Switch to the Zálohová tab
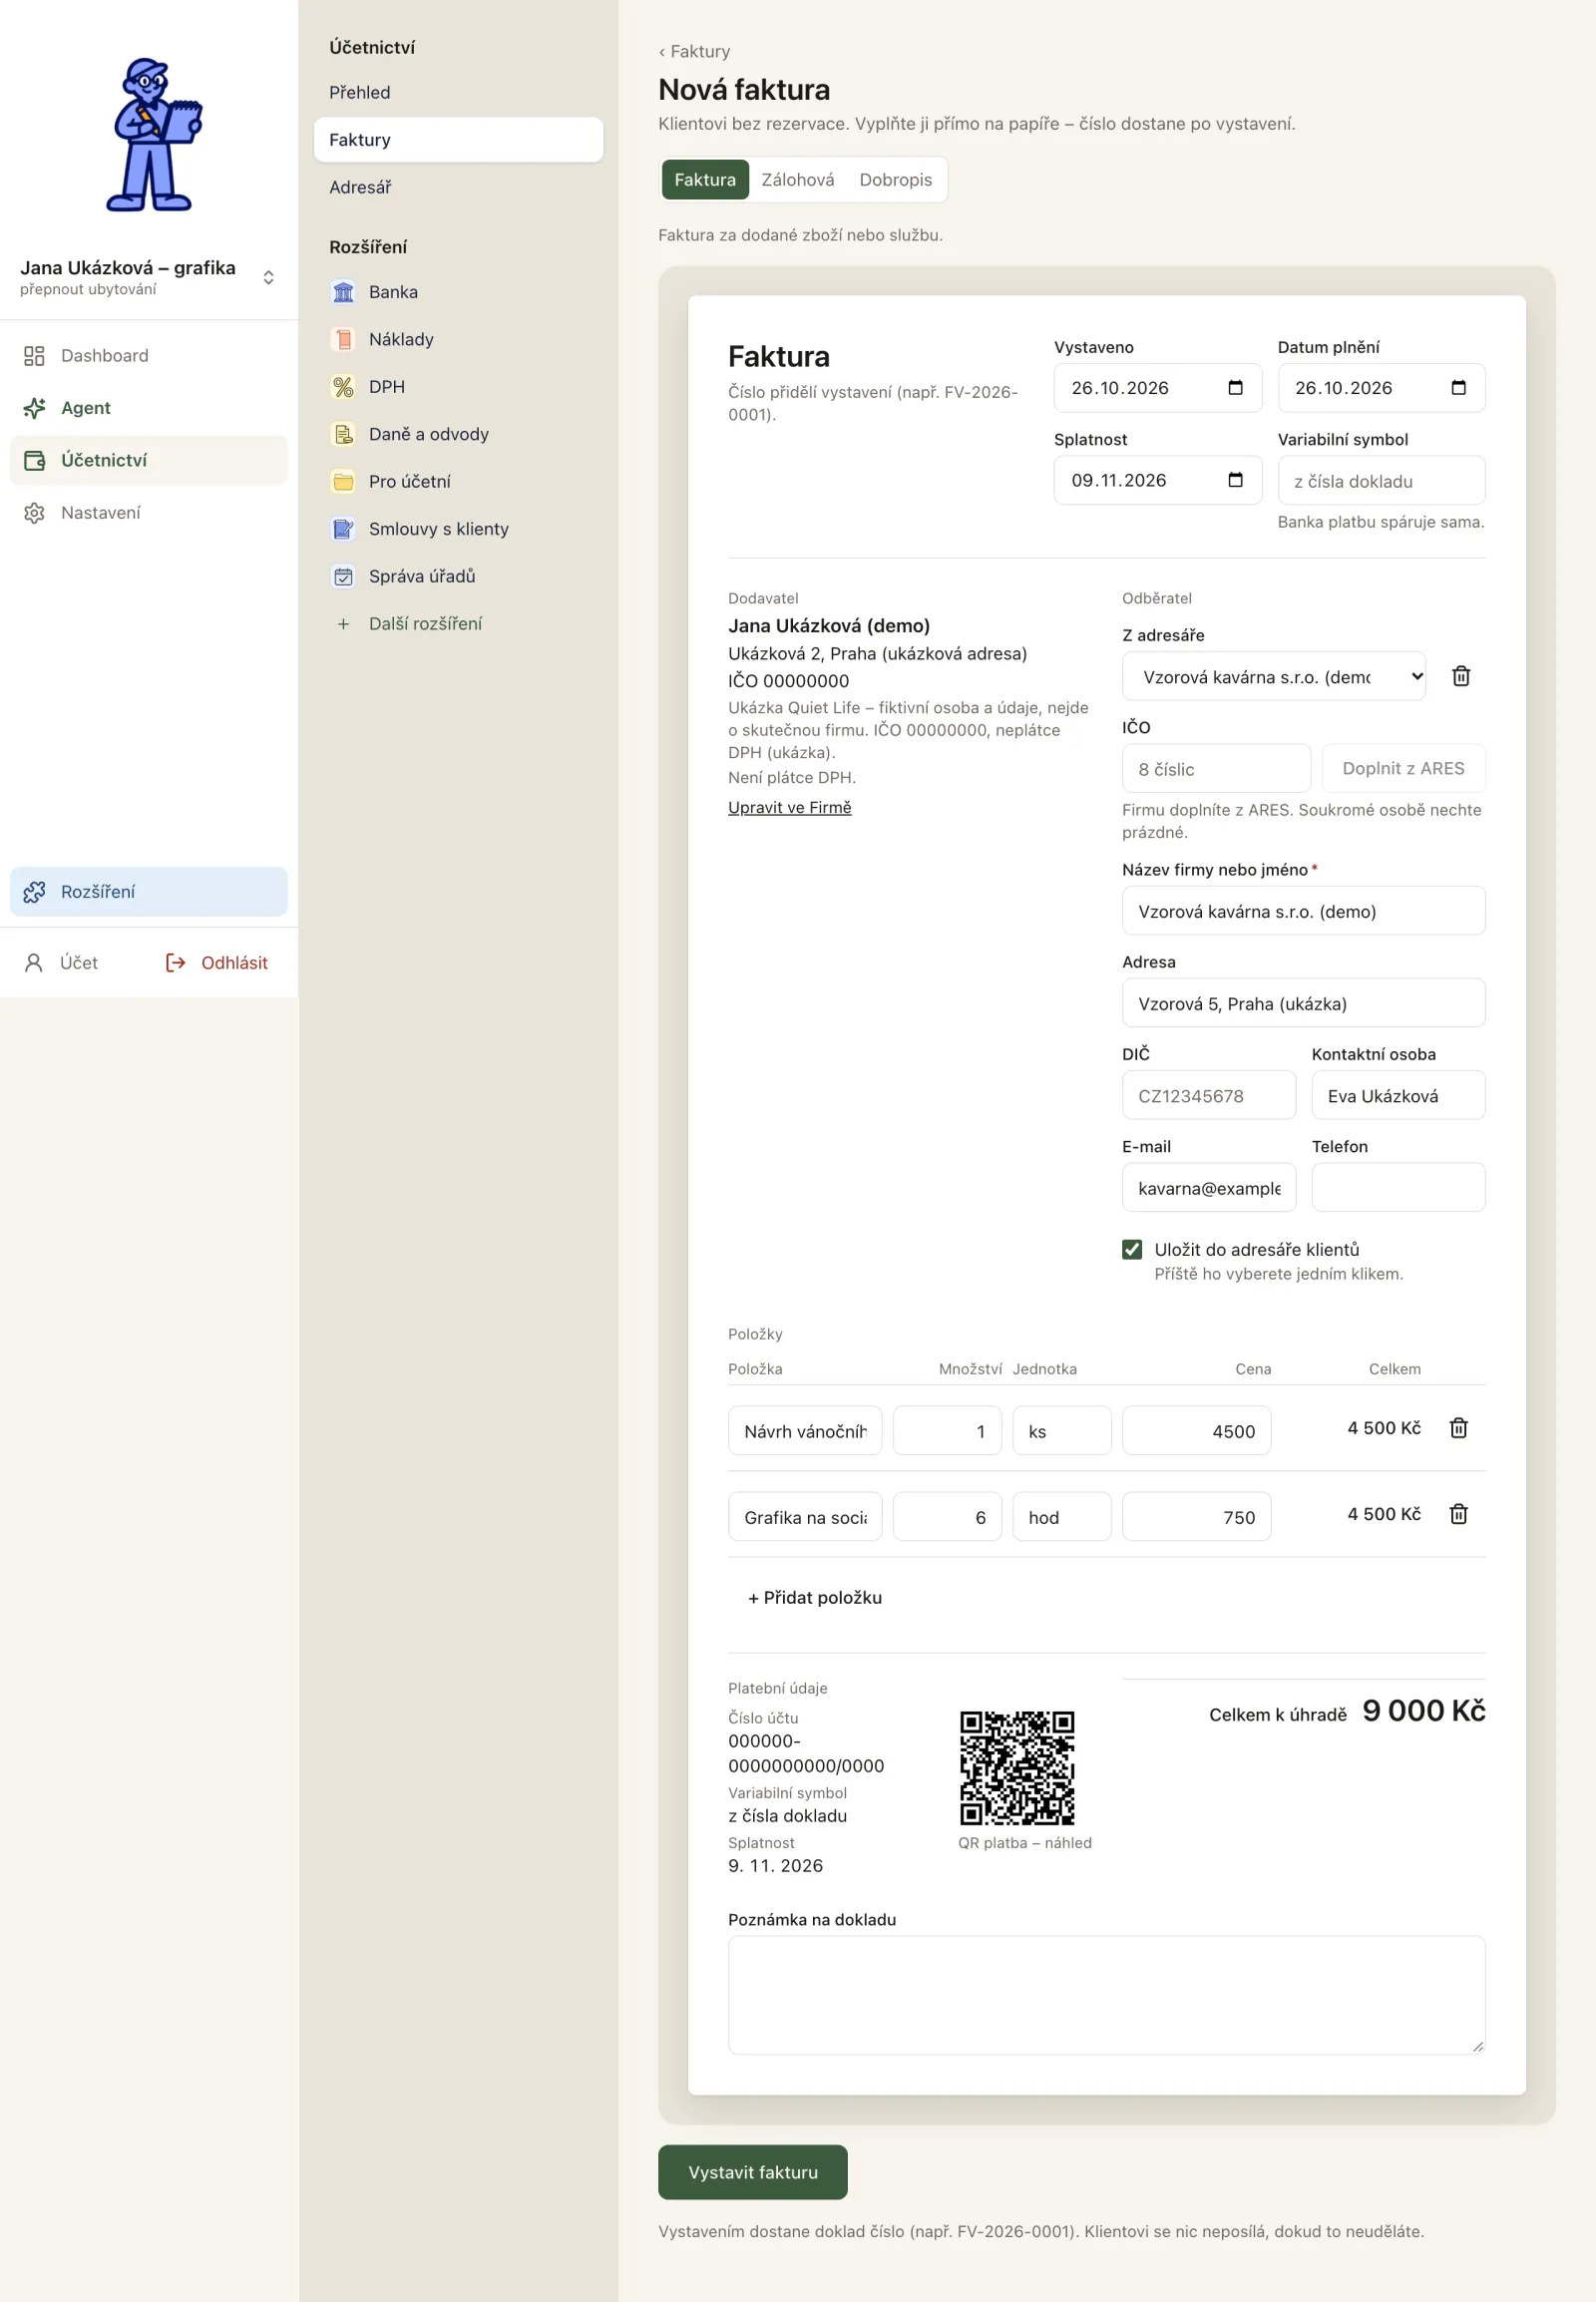This screenshot has height=2302, width=1596. point(797,180)
